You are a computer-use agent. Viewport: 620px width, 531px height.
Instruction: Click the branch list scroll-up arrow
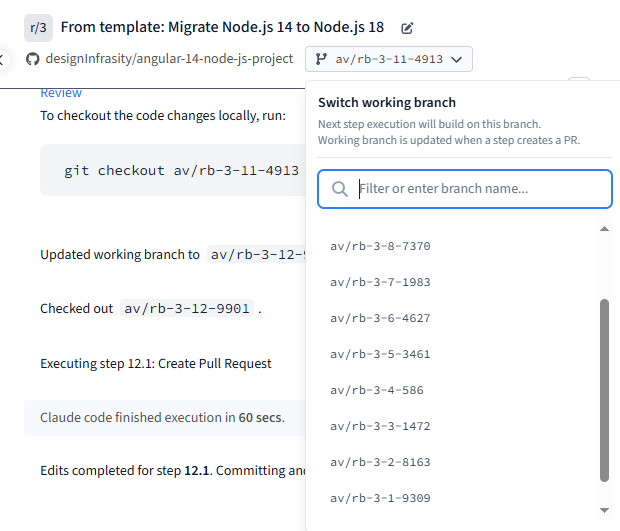pyautogui.click(x=604, y=229)
